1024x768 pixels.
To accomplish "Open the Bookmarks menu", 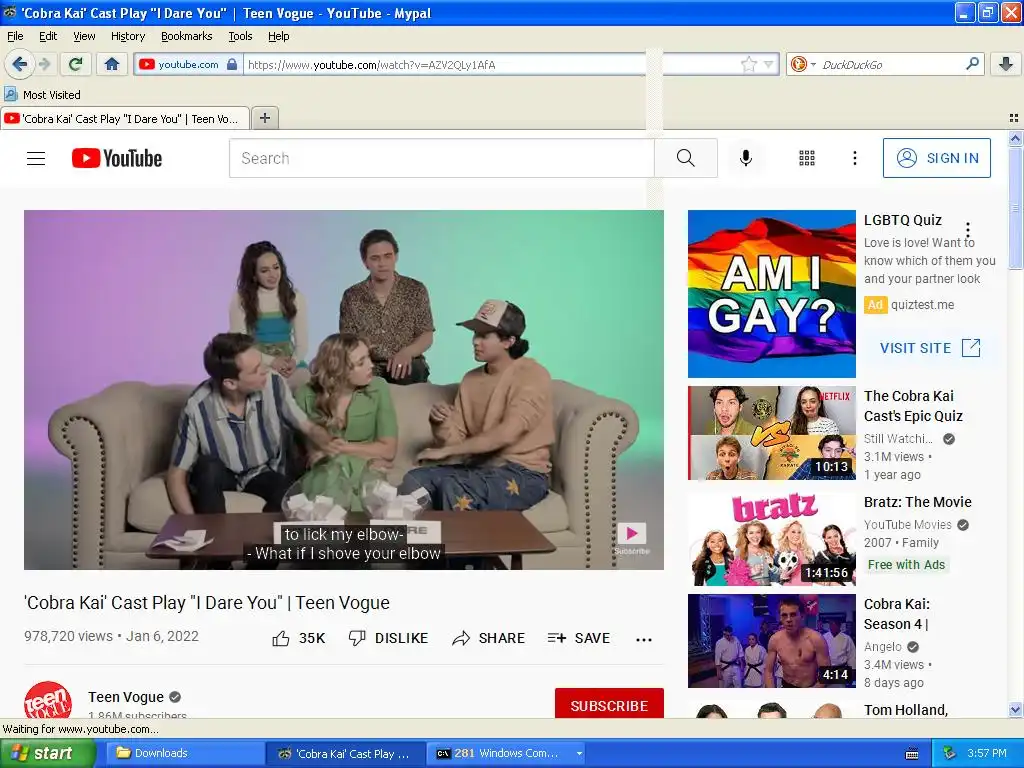I will [x=186, y=36].
